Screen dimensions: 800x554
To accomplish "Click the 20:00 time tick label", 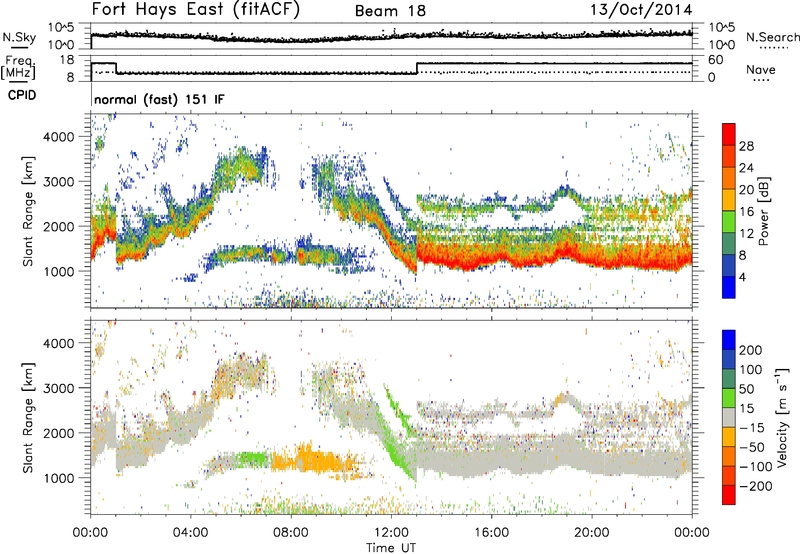I will (x=592, y=533).
